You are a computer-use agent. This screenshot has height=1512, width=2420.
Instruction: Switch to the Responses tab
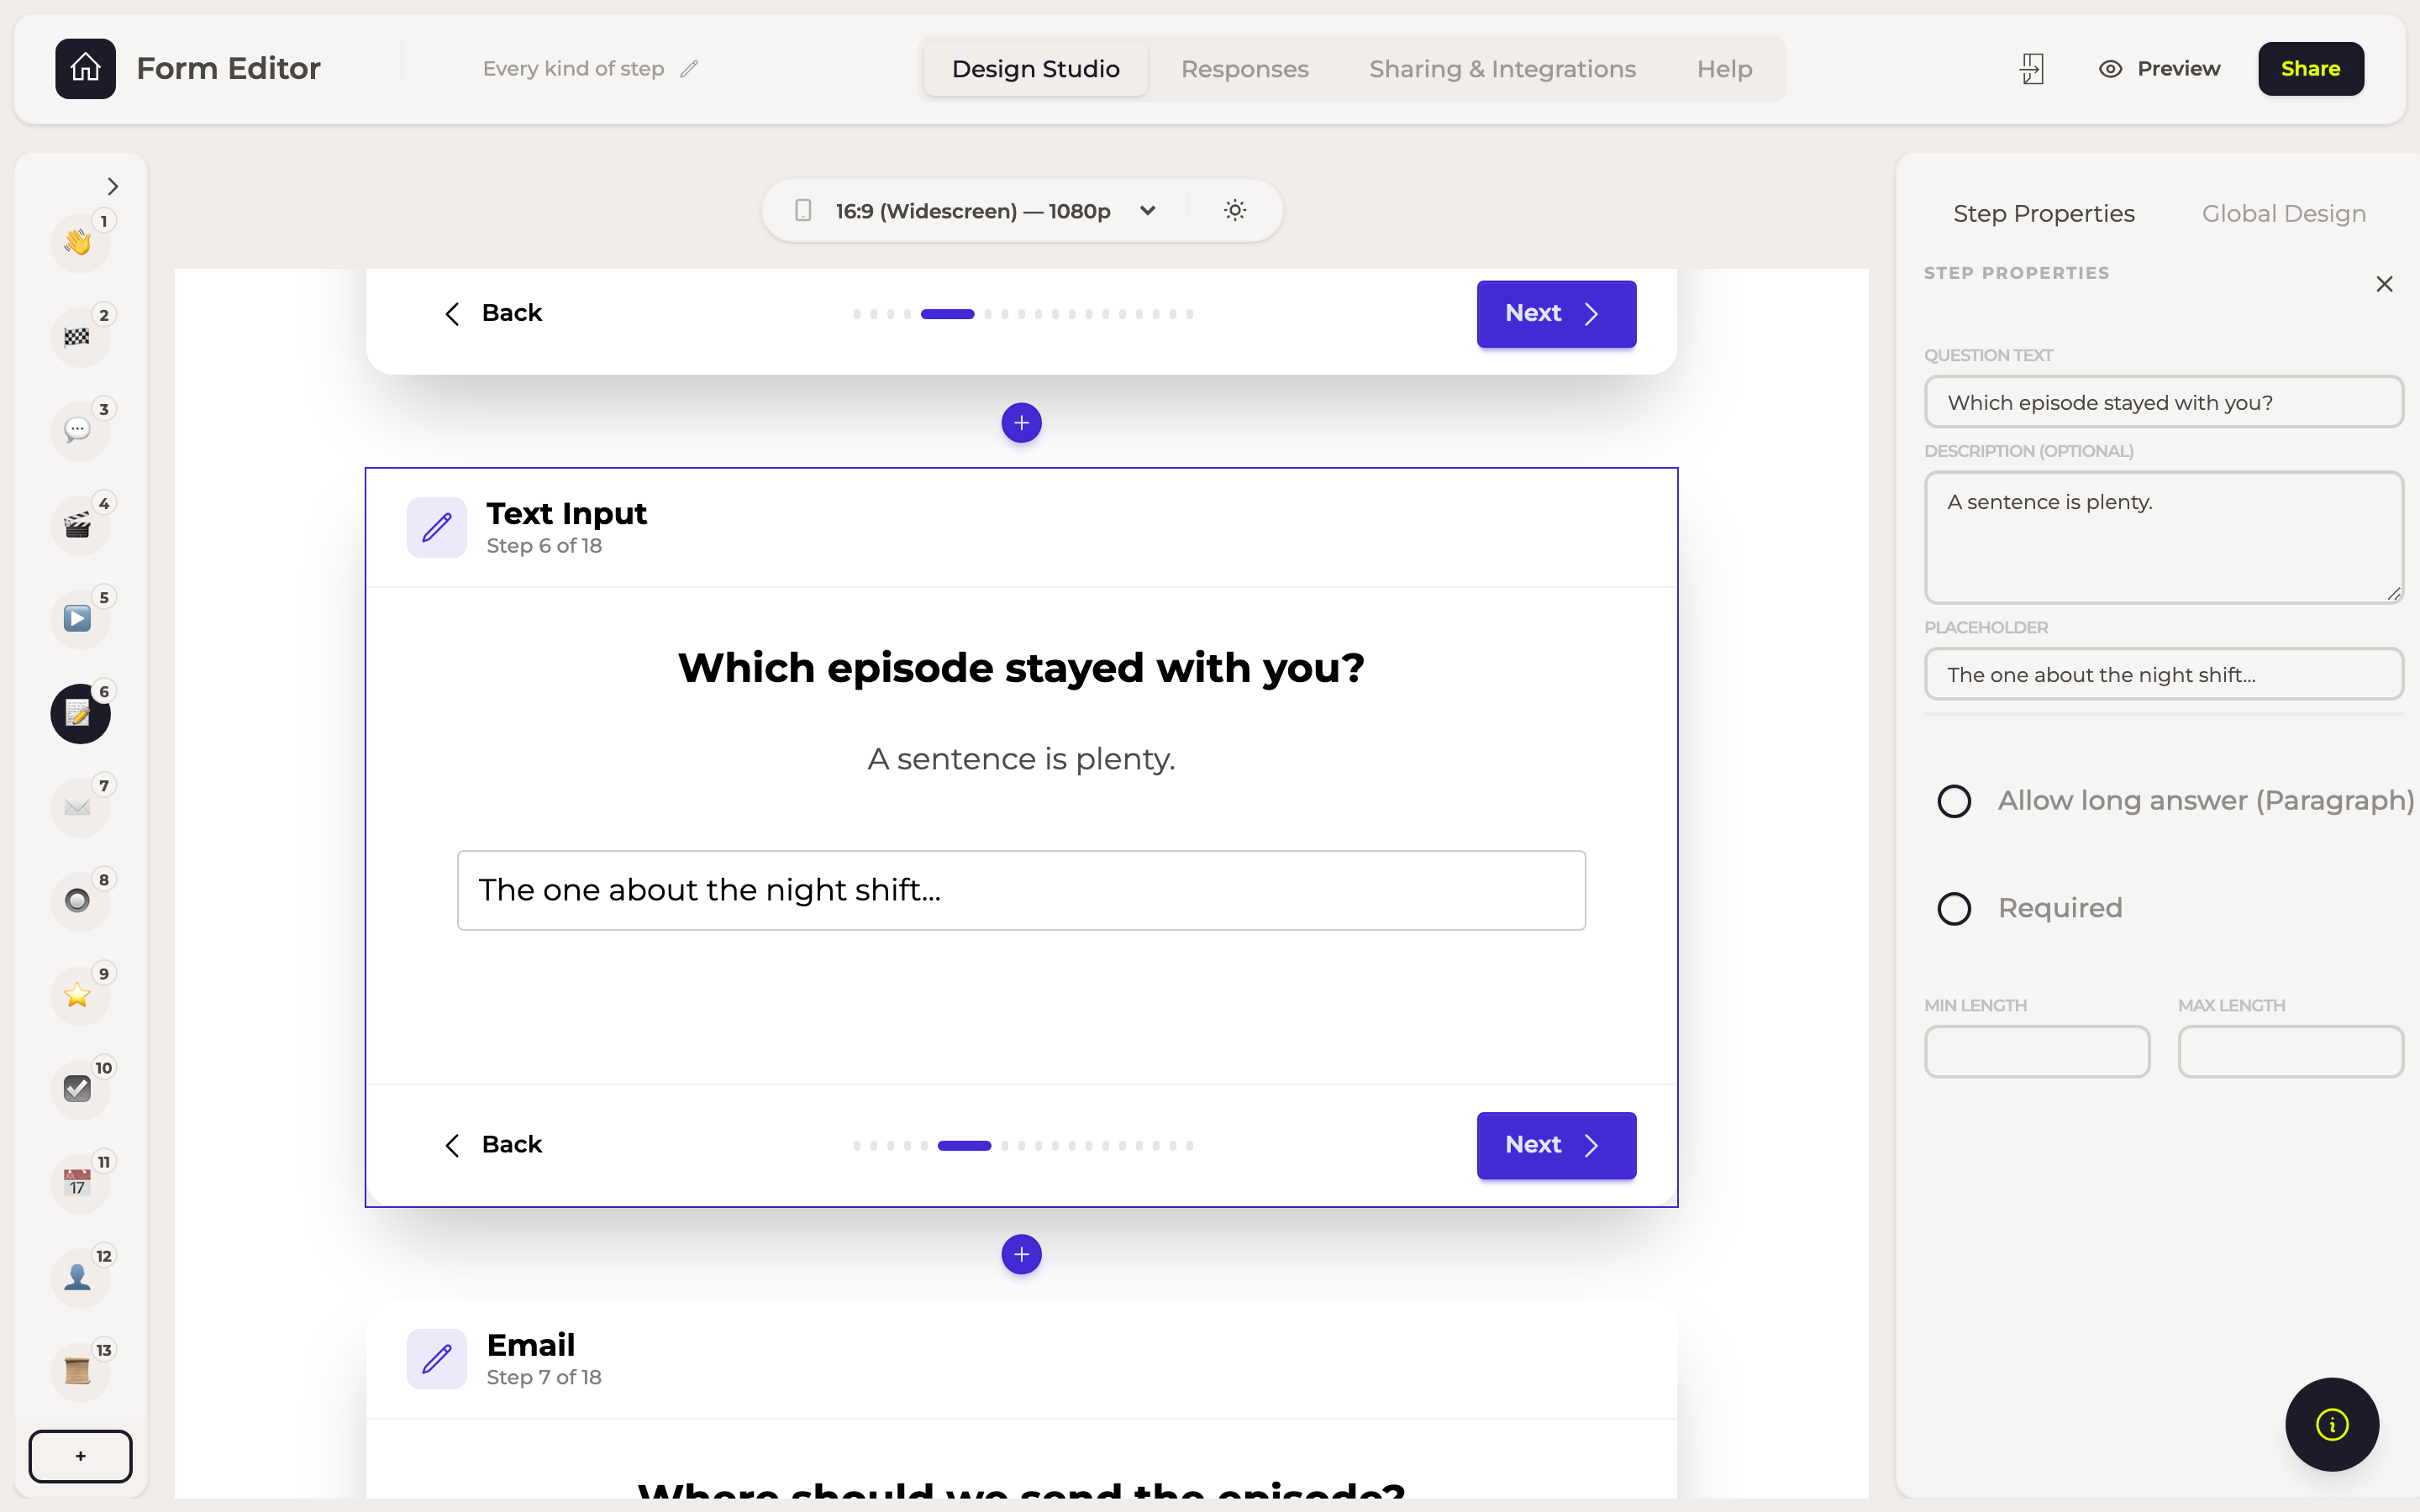click(x=1244, y=69)
